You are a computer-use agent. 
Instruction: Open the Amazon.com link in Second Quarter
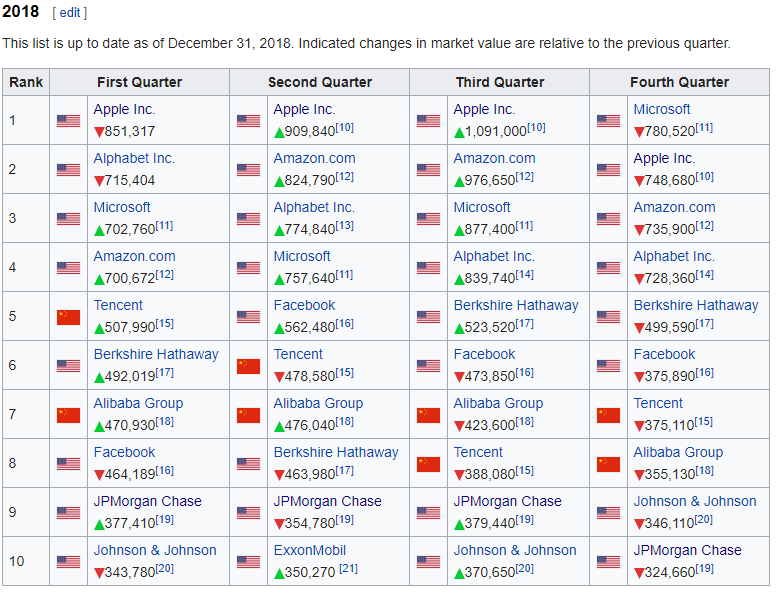pyautogui.click(x=314, y=159)
